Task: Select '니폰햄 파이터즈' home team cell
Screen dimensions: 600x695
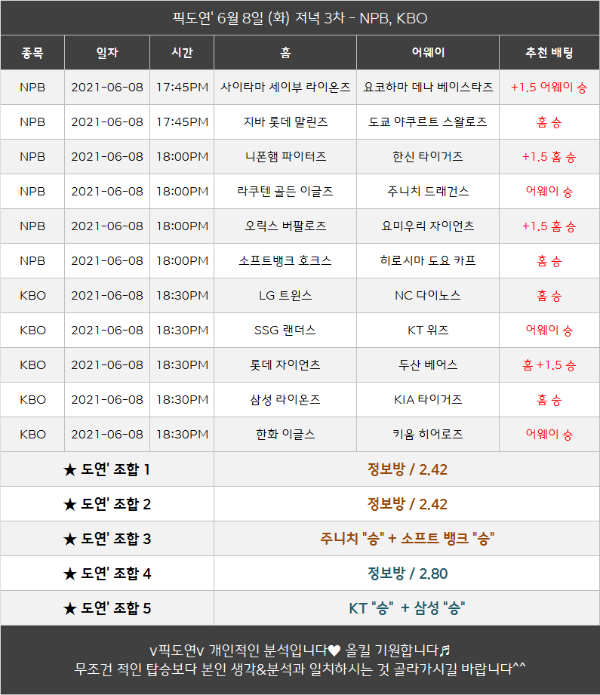Action: point(285,156)
